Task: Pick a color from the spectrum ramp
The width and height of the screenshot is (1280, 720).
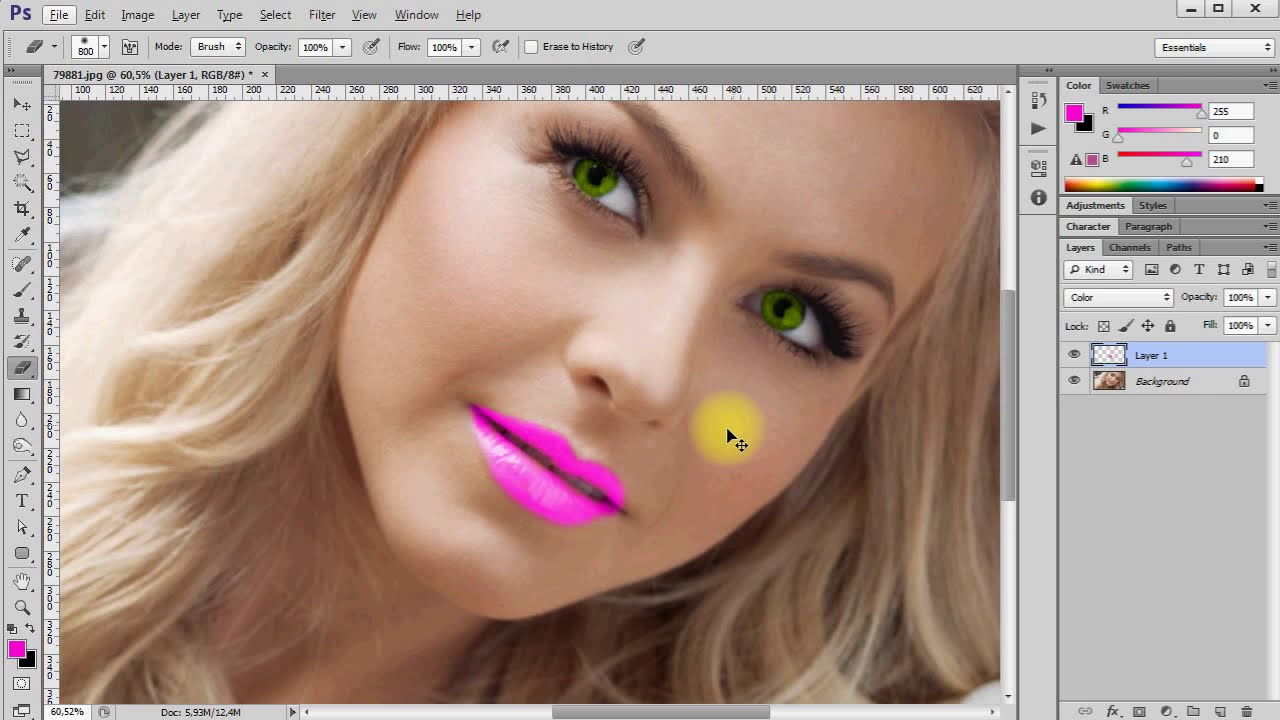Action: [1160, 185]
